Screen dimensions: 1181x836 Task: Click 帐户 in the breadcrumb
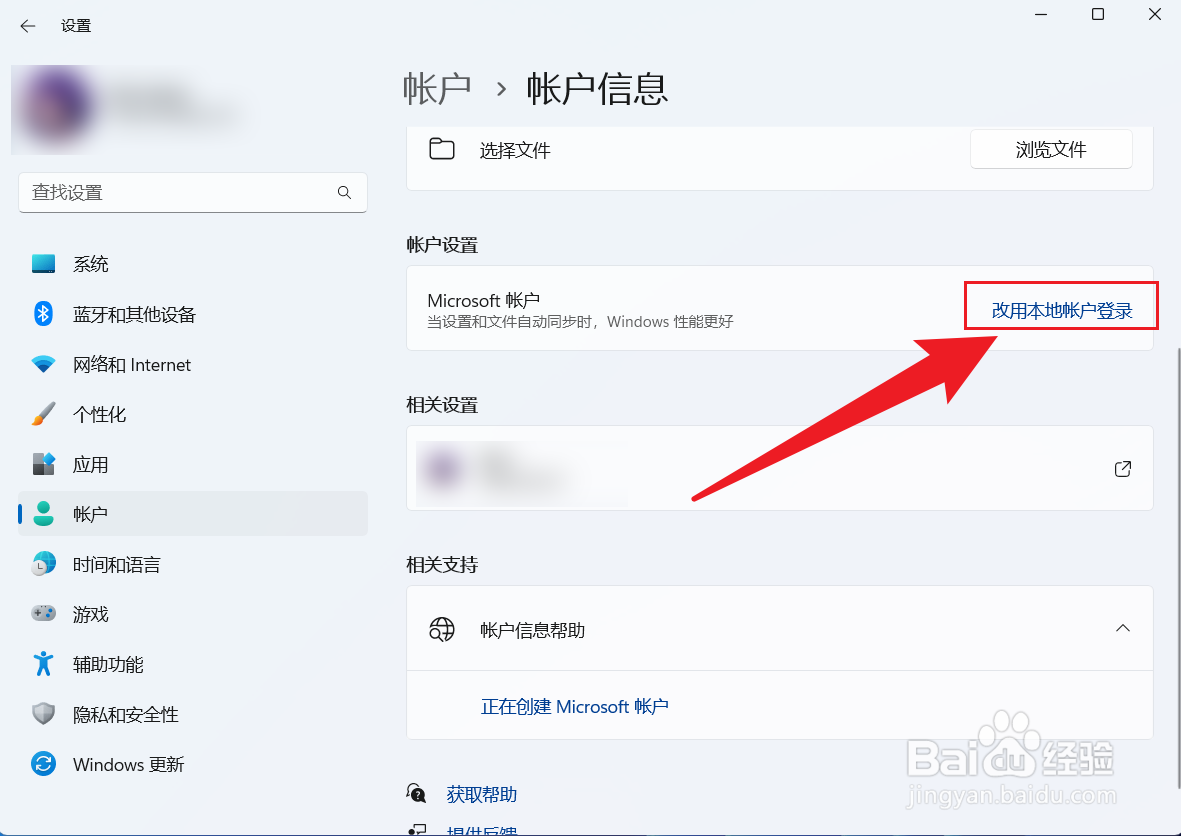pos(437,89)
